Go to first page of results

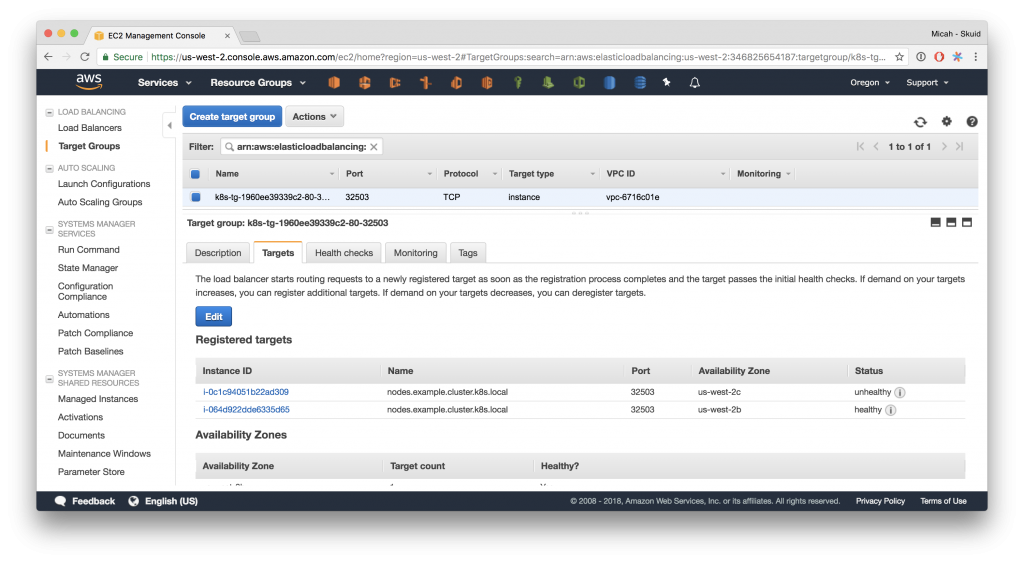click(x=860, y=146)
